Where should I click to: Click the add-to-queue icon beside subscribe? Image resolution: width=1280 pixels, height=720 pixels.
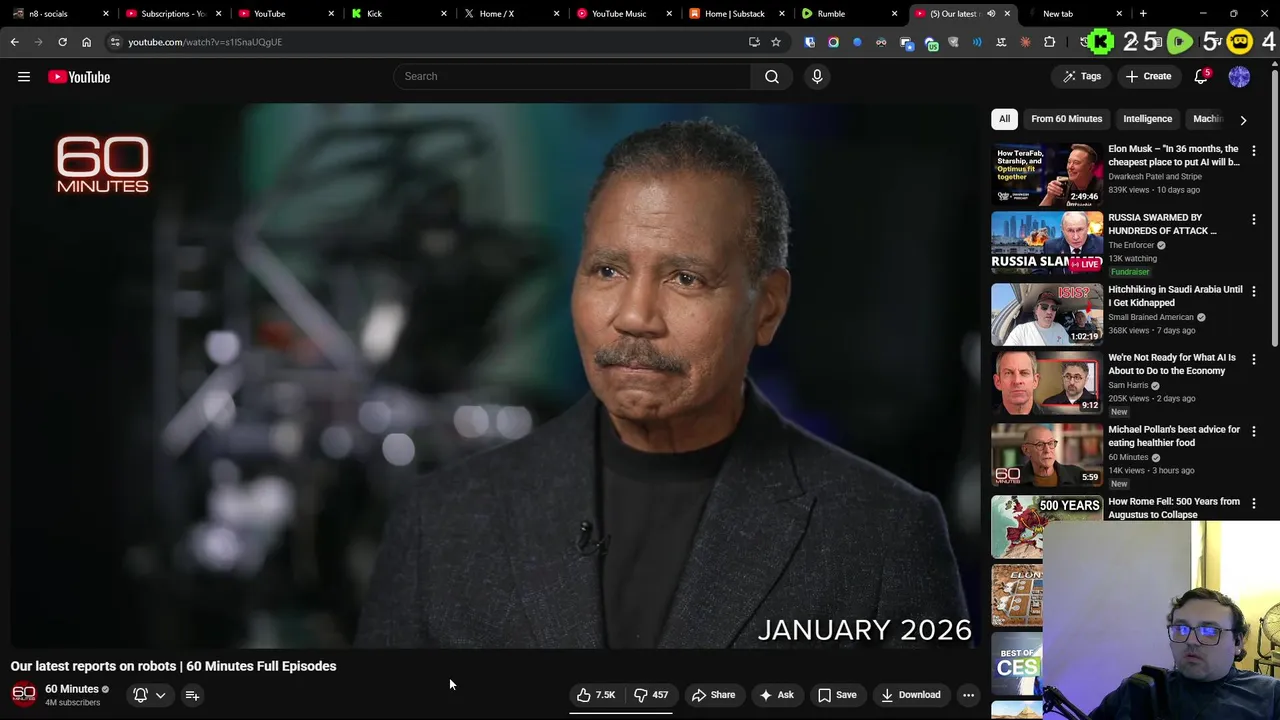click(x=192, y=695)
